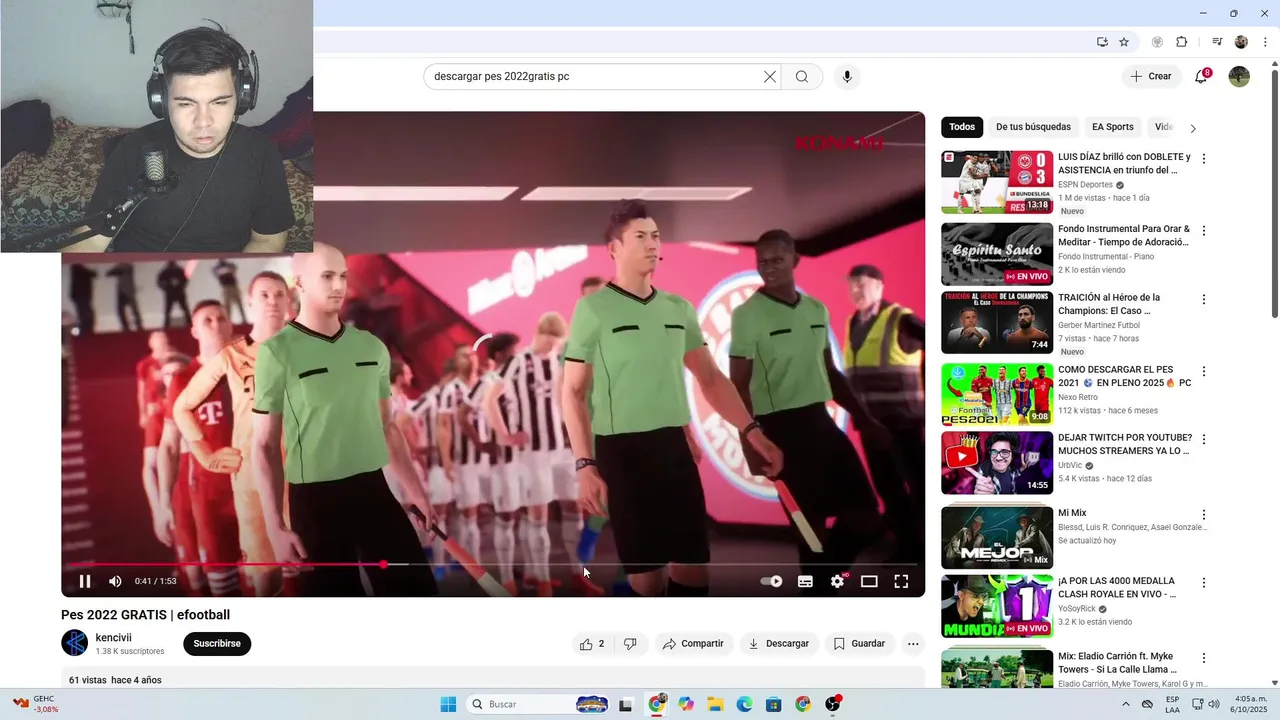Viewport: 1280px width, 720px height.
Task: Open options for LUIS DÍAZ video
Action: (x=1204, y=159)
